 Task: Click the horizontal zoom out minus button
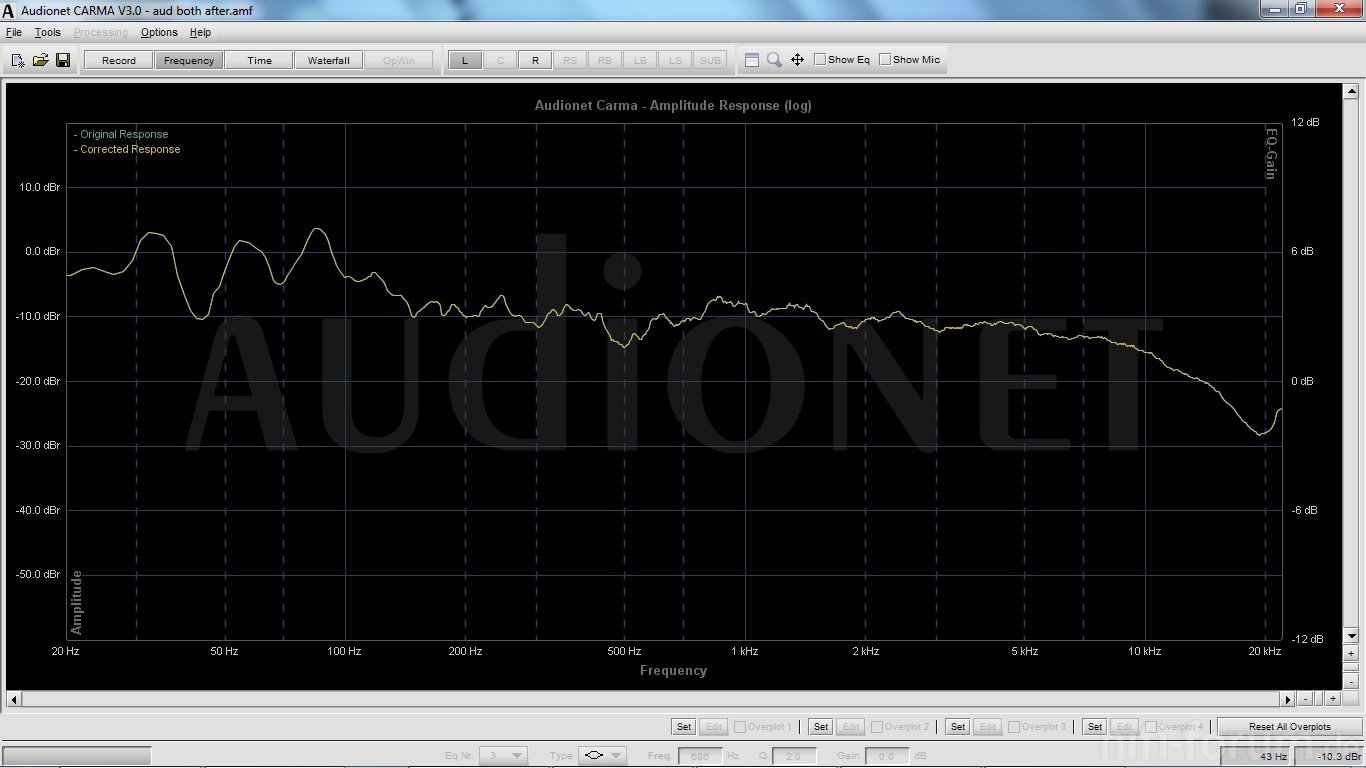pos(1305,699)
